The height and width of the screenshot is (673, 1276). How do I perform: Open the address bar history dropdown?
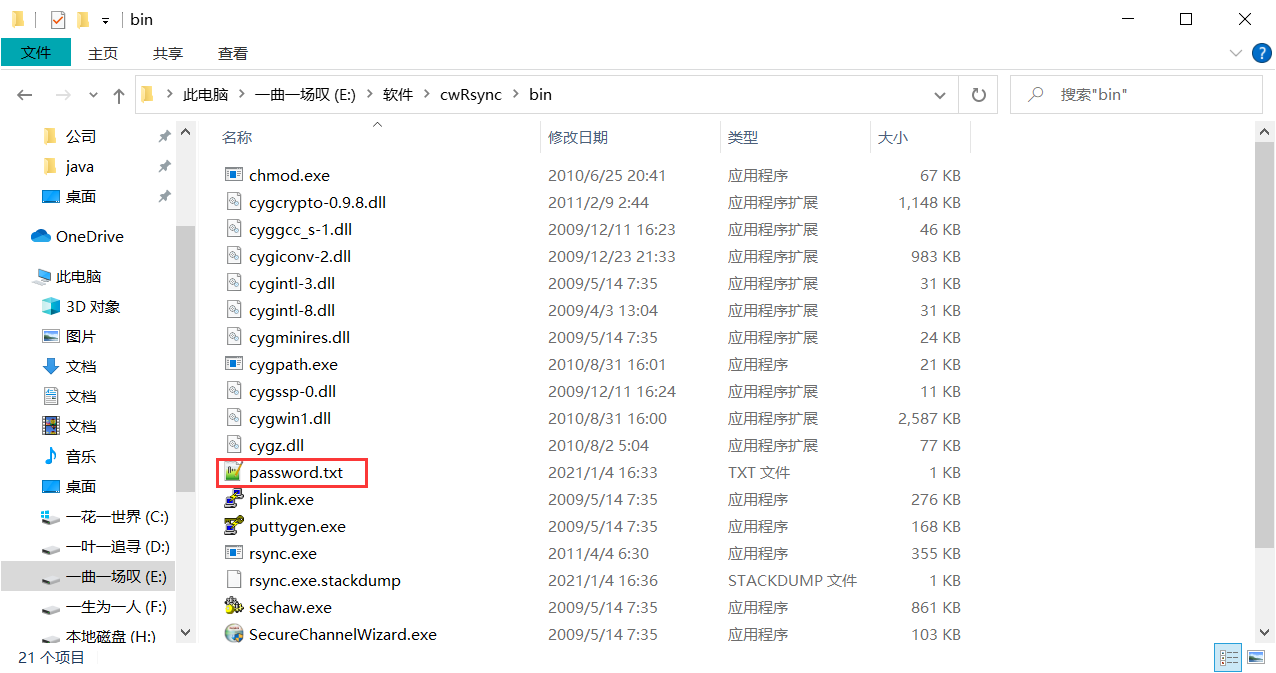(940, 95)
